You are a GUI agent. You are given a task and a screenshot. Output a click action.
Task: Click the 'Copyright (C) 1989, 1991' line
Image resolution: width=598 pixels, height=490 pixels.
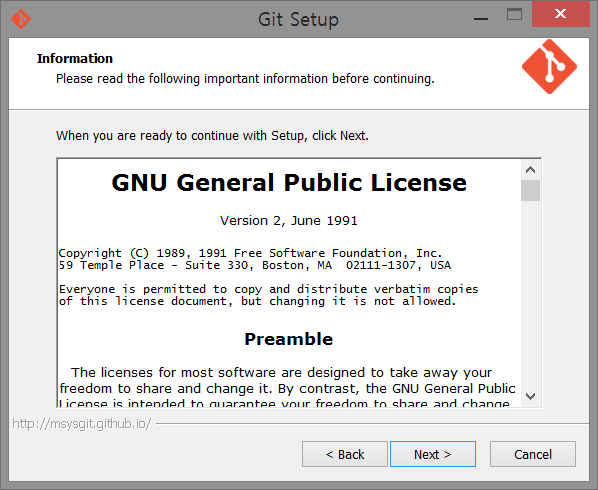(x=250, y=253)
